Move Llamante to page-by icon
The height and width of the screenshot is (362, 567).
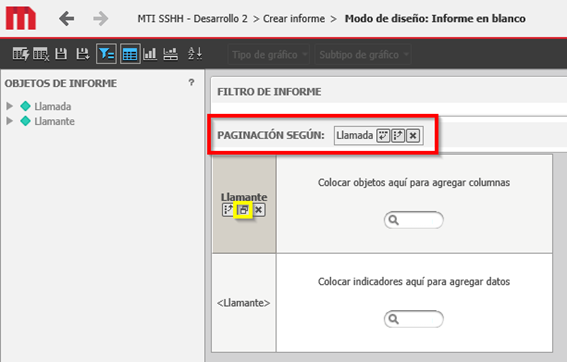click(x=243, y=210)
